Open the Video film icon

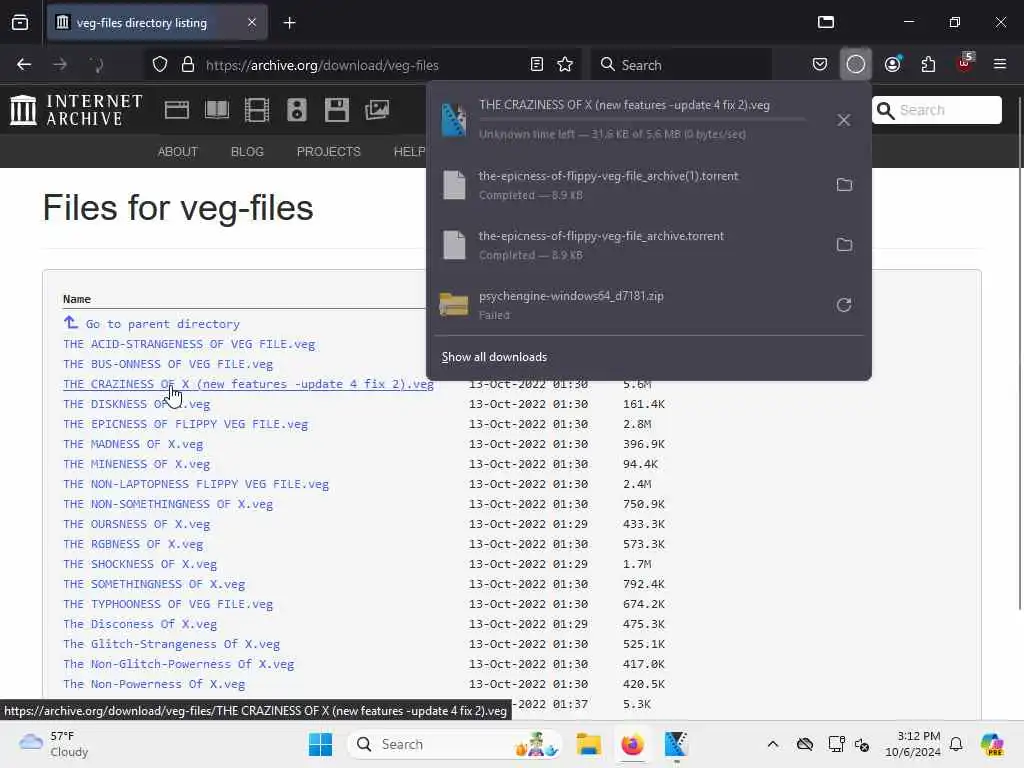[257, 110]
